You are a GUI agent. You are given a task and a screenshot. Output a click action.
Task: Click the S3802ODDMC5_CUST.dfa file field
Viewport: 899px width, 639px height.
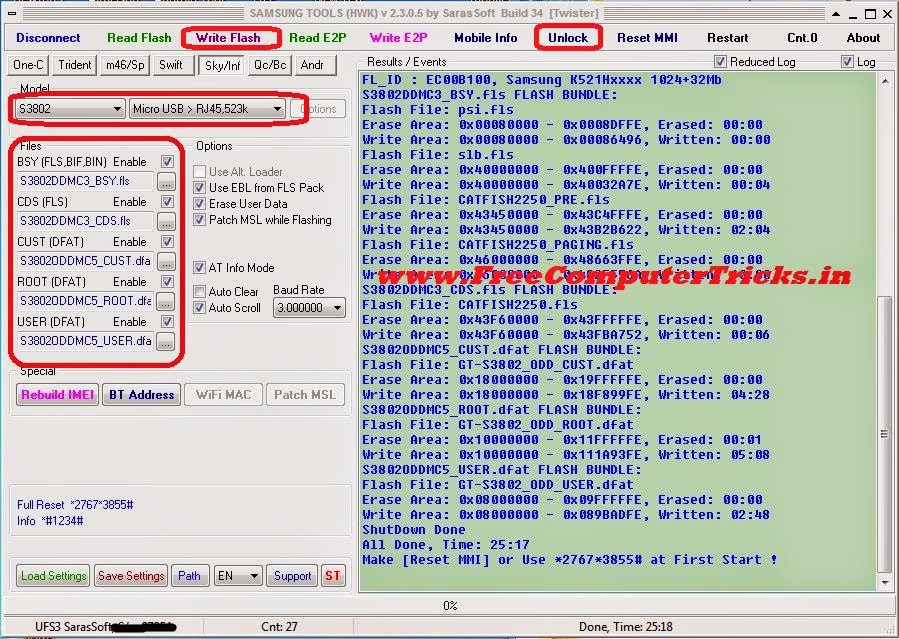pos(85,261)
